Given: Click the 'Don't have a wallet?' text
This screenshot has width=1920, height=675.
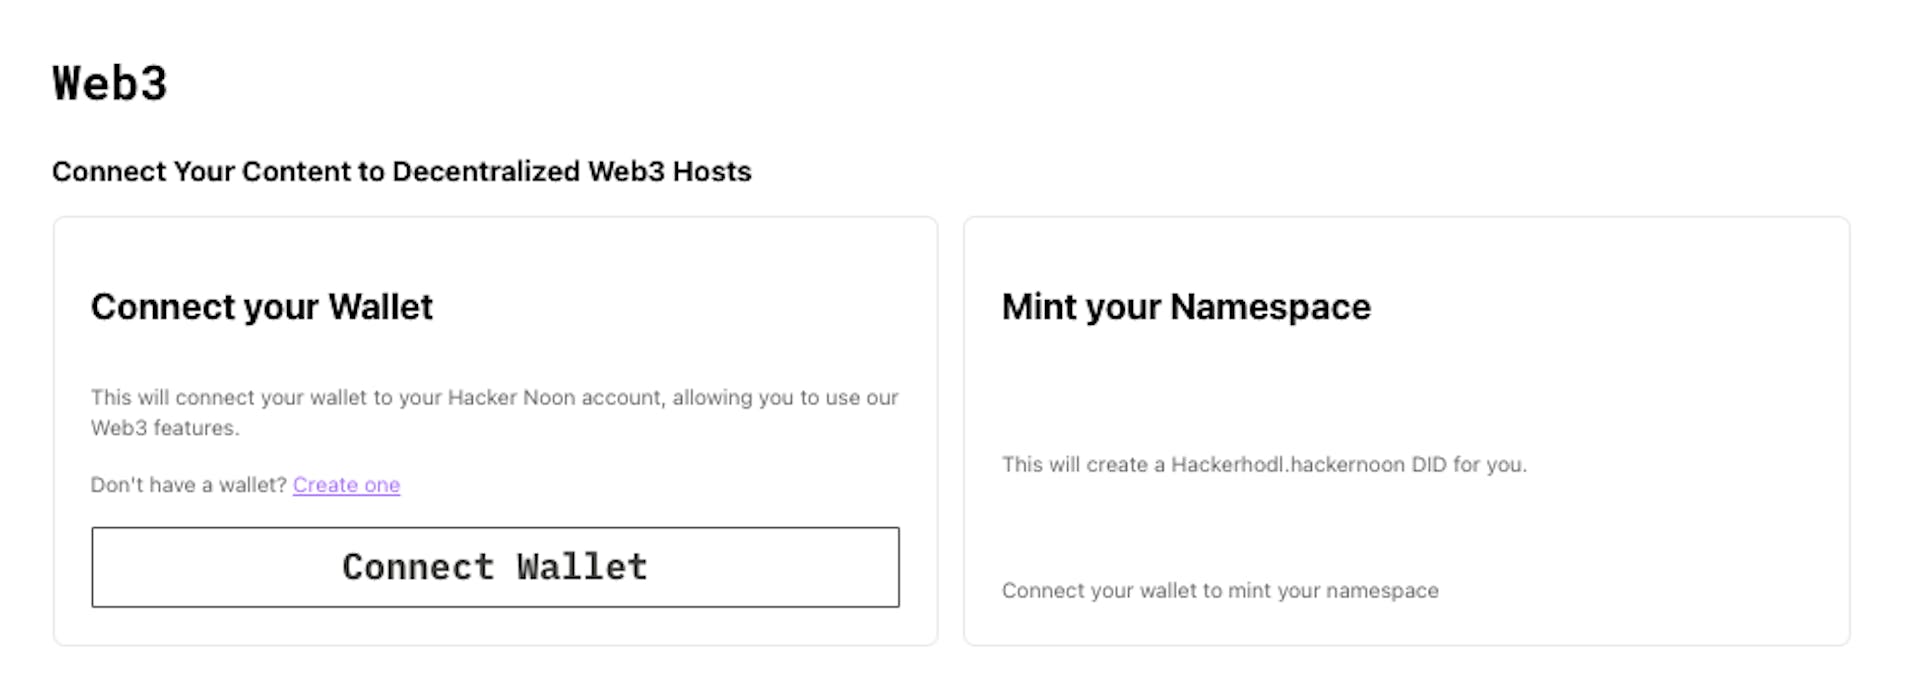Looking at the screenshot, I should (x=188, y=485).
